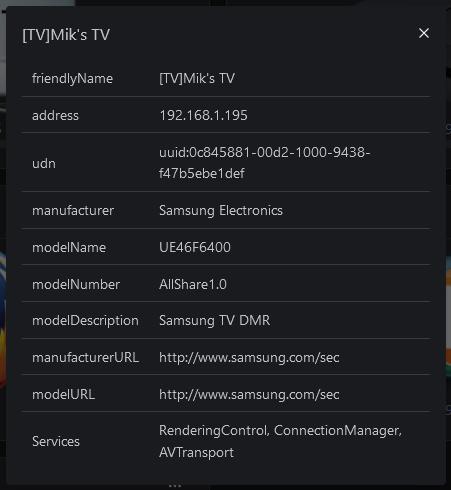
Task: Select the friendlyName value [TV]Mik's TV
Action: [197, 79]
